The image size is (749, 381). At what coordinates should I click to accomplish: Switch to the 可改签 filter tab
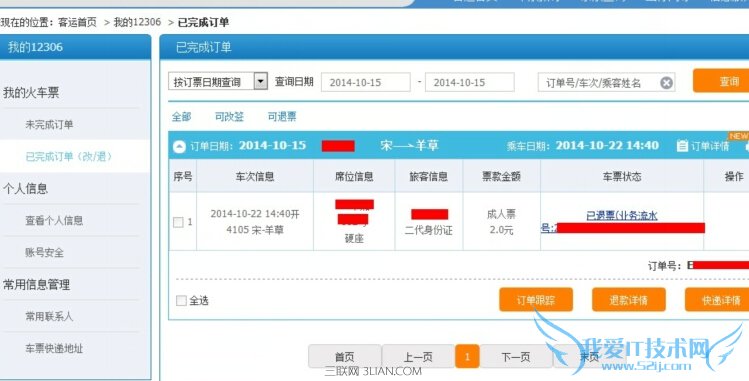229,116
